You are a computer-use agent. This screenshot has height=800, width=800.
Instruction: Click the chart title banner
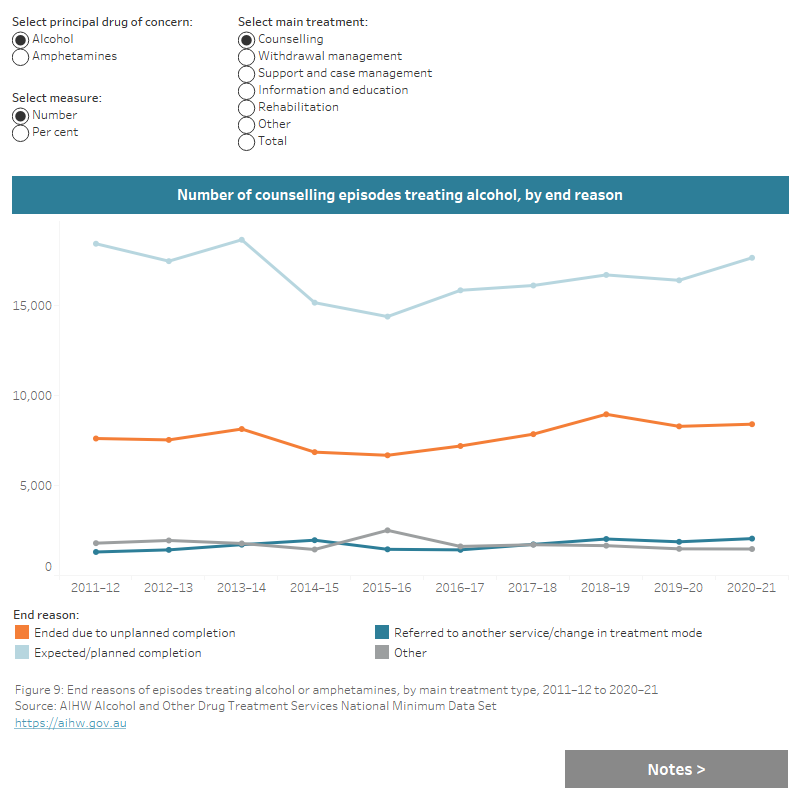click(x=400, y=195)
